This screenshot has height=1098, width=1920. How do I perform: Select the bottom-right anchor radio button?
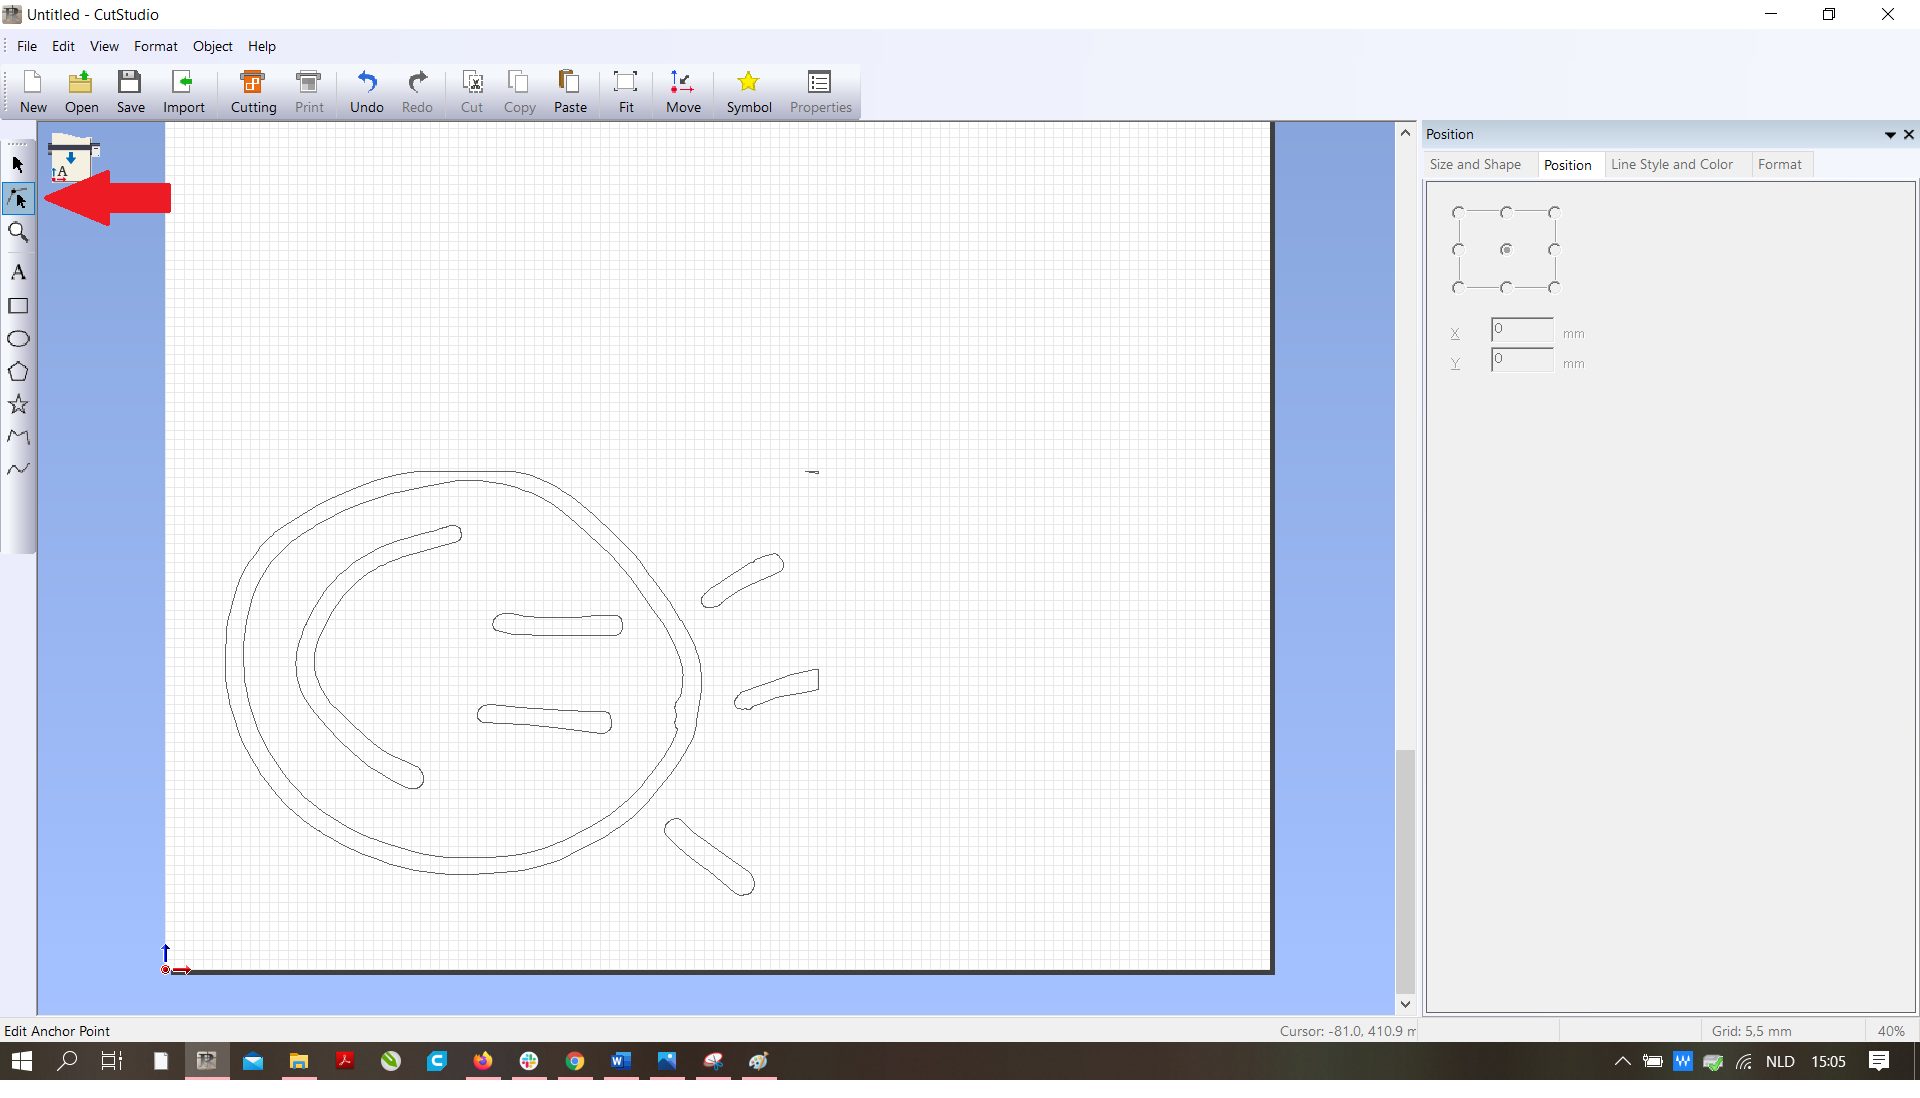pyautogui.click(x=1554, y=288)
